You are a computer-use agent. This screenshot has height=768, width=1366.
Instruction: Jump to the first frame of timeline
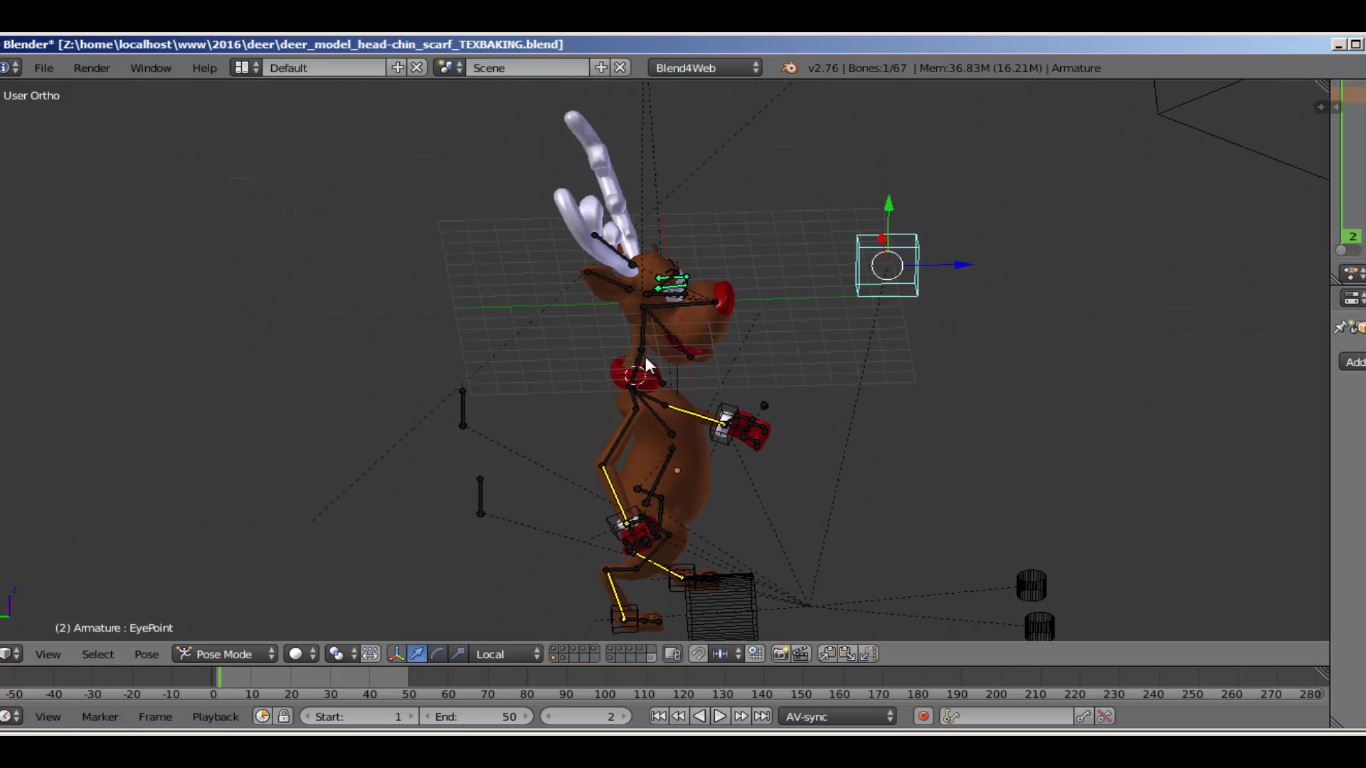point(658,717)
